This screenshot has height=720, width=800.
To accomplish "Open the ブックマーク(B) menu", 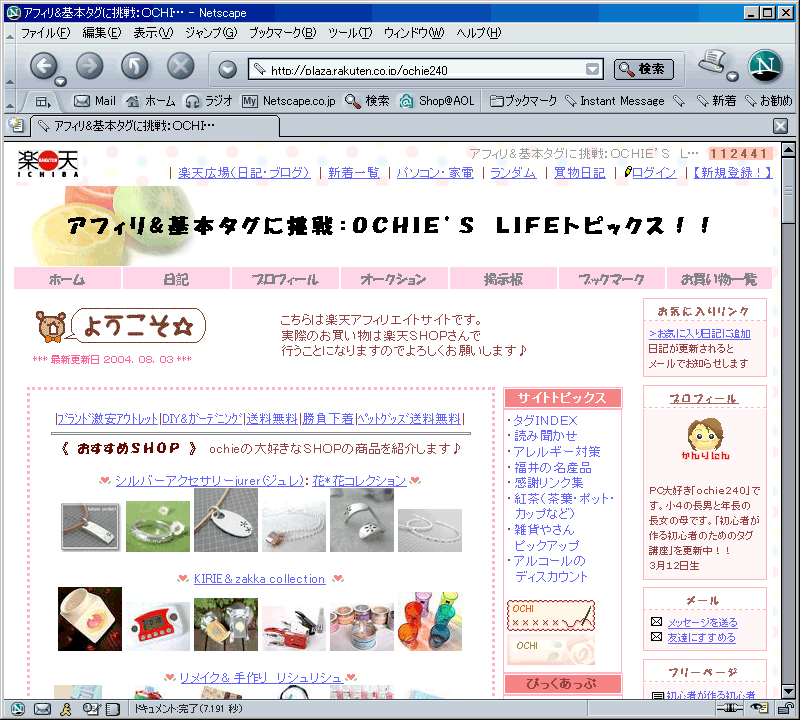I will [x=283, y=33].
